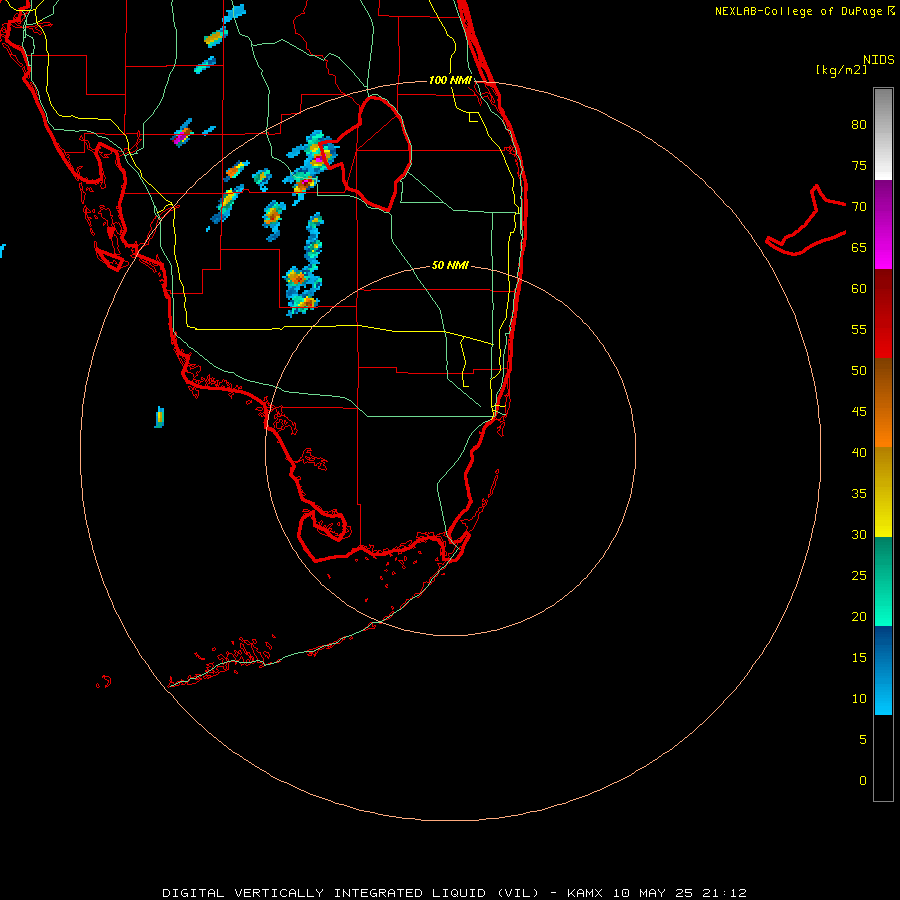Click the magenta-purple segment of the color bar
This screenshot has height=900, width=900.
point(883,224)
